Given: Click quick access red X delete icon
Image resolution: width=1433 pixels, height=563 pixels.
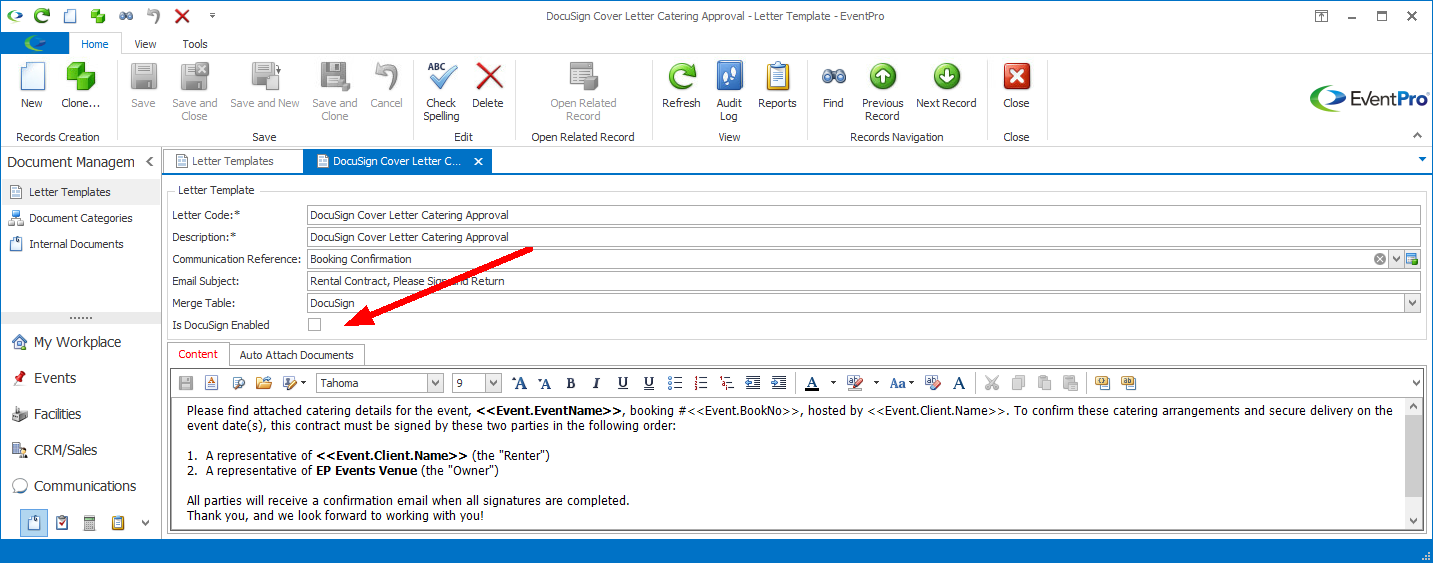Looking at the screenshot, I should click(x=182, y=16).
